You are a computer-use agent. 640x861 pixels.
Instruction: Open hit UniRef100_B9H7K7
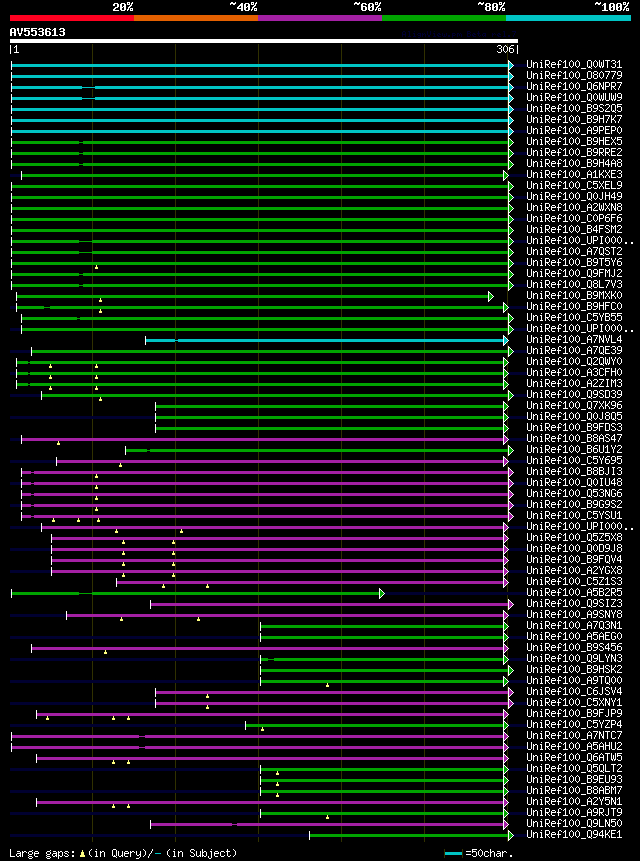[574, 120]
